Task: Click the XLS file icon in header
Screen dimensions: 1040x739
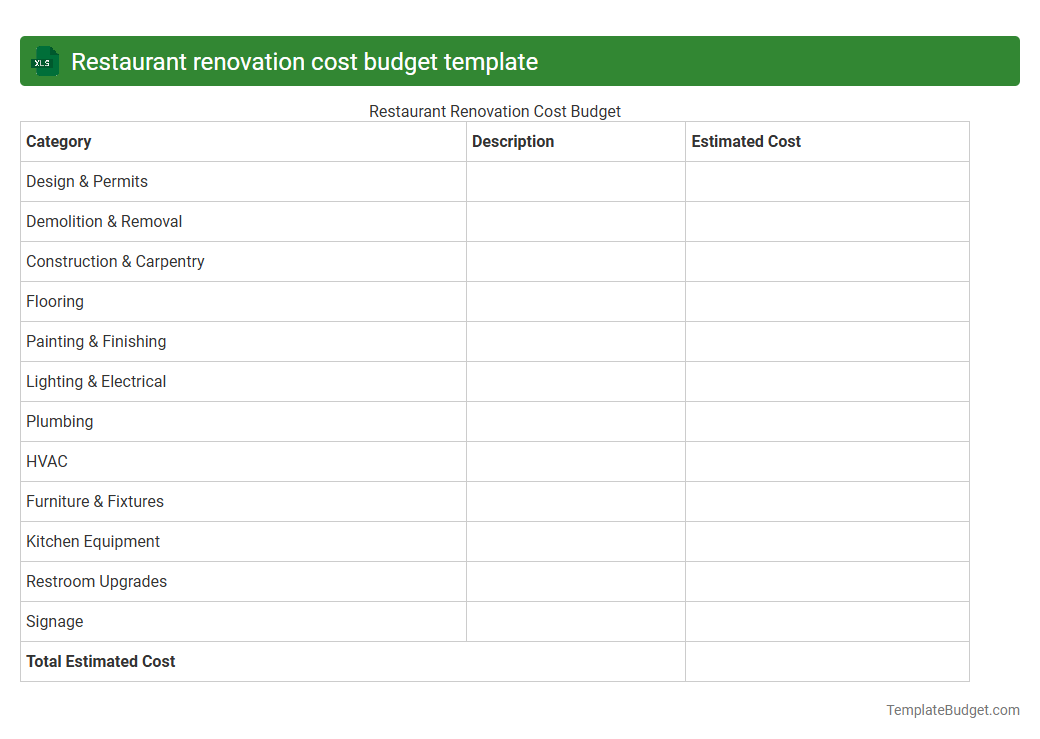Action: [44, 61]
